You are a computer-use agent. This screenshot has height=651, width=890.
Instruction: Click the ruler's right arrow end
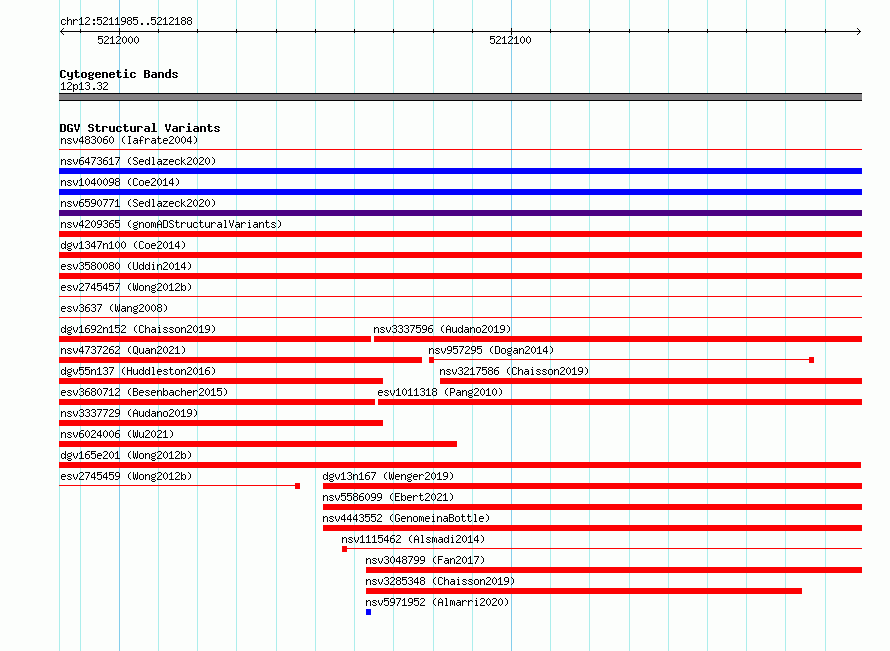click(x=859, y=31)
